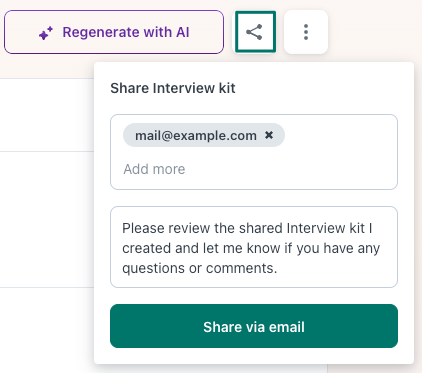
Task: Click the "Regenerate with AI" label text
Action: [x=126, y=32]
